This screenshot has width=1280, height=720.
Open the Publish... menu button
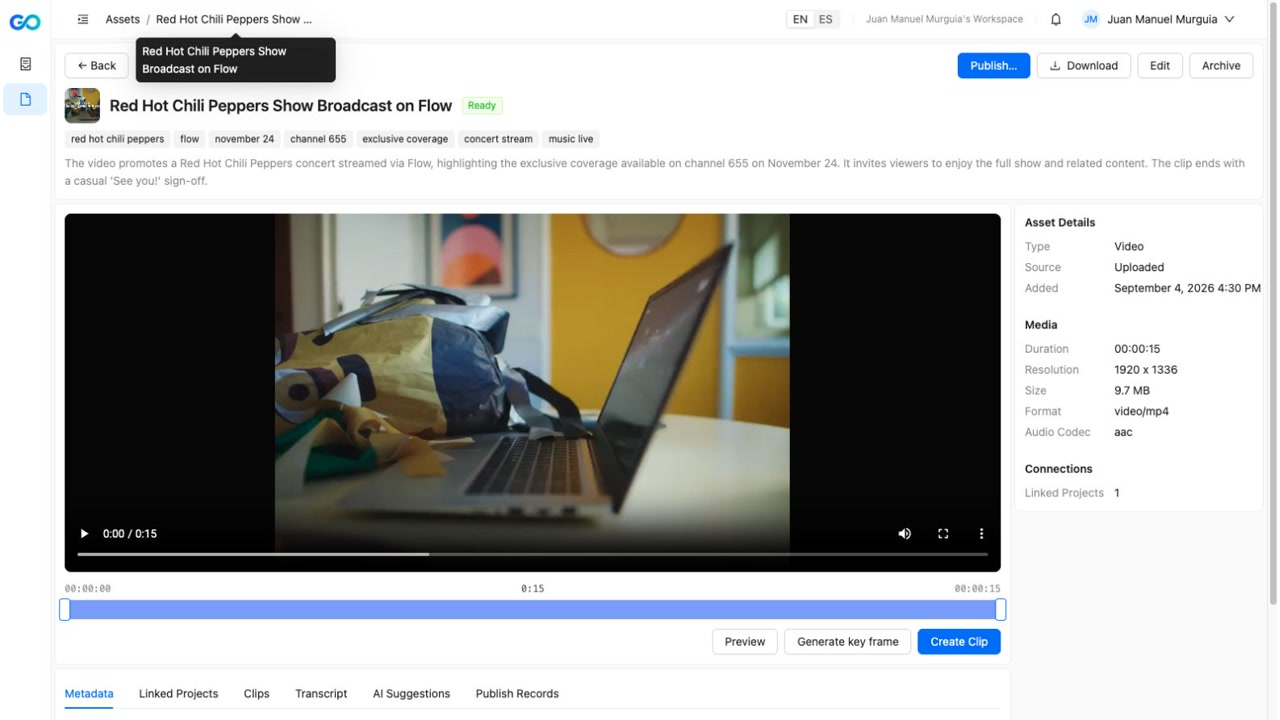pos(993,66)
